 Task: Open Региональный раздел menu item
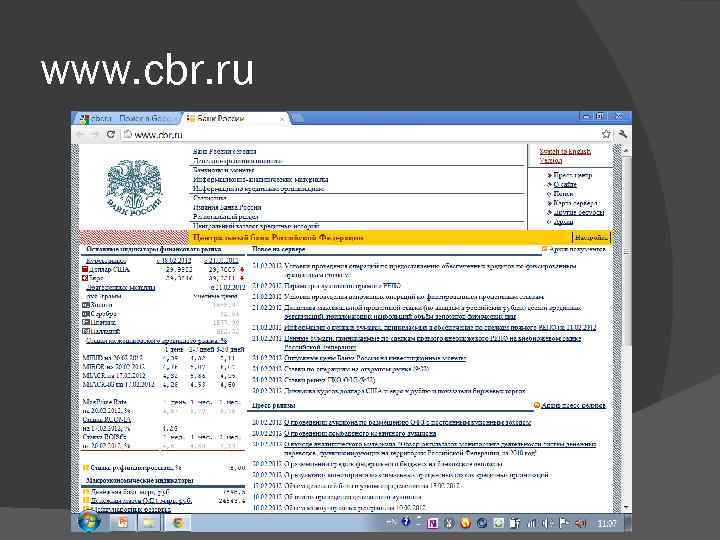[x=225, y=216]
